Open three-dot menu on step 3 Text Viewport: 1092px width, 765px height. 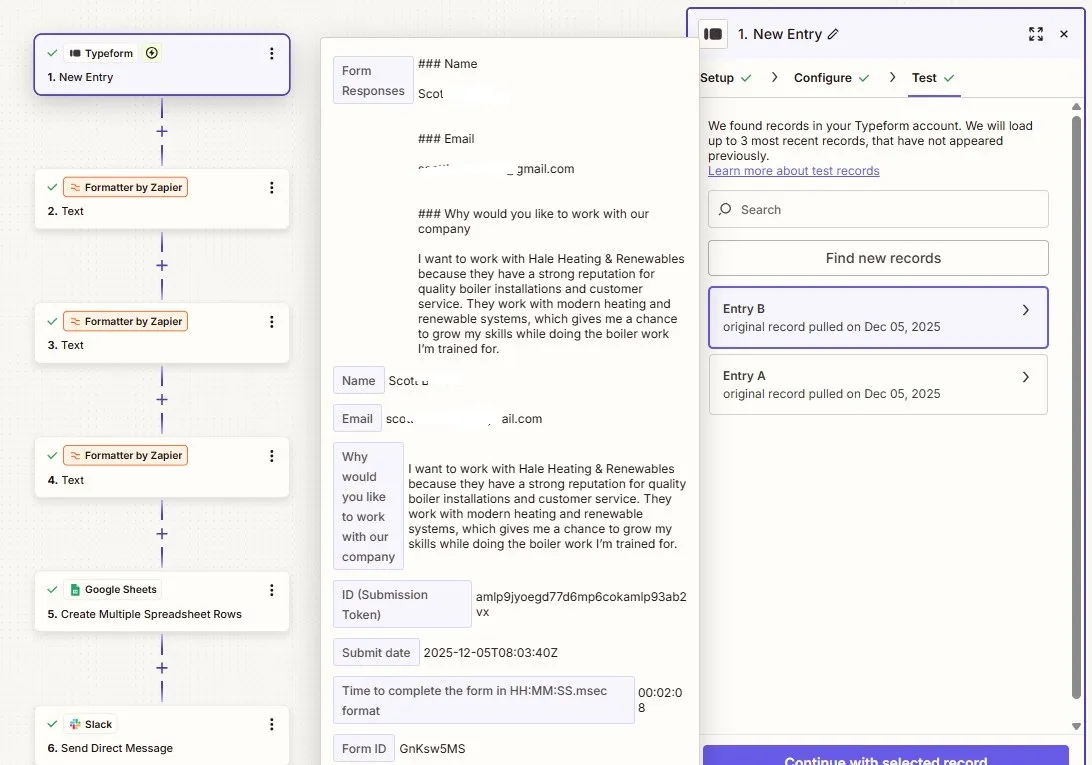(x=272, y=322)
